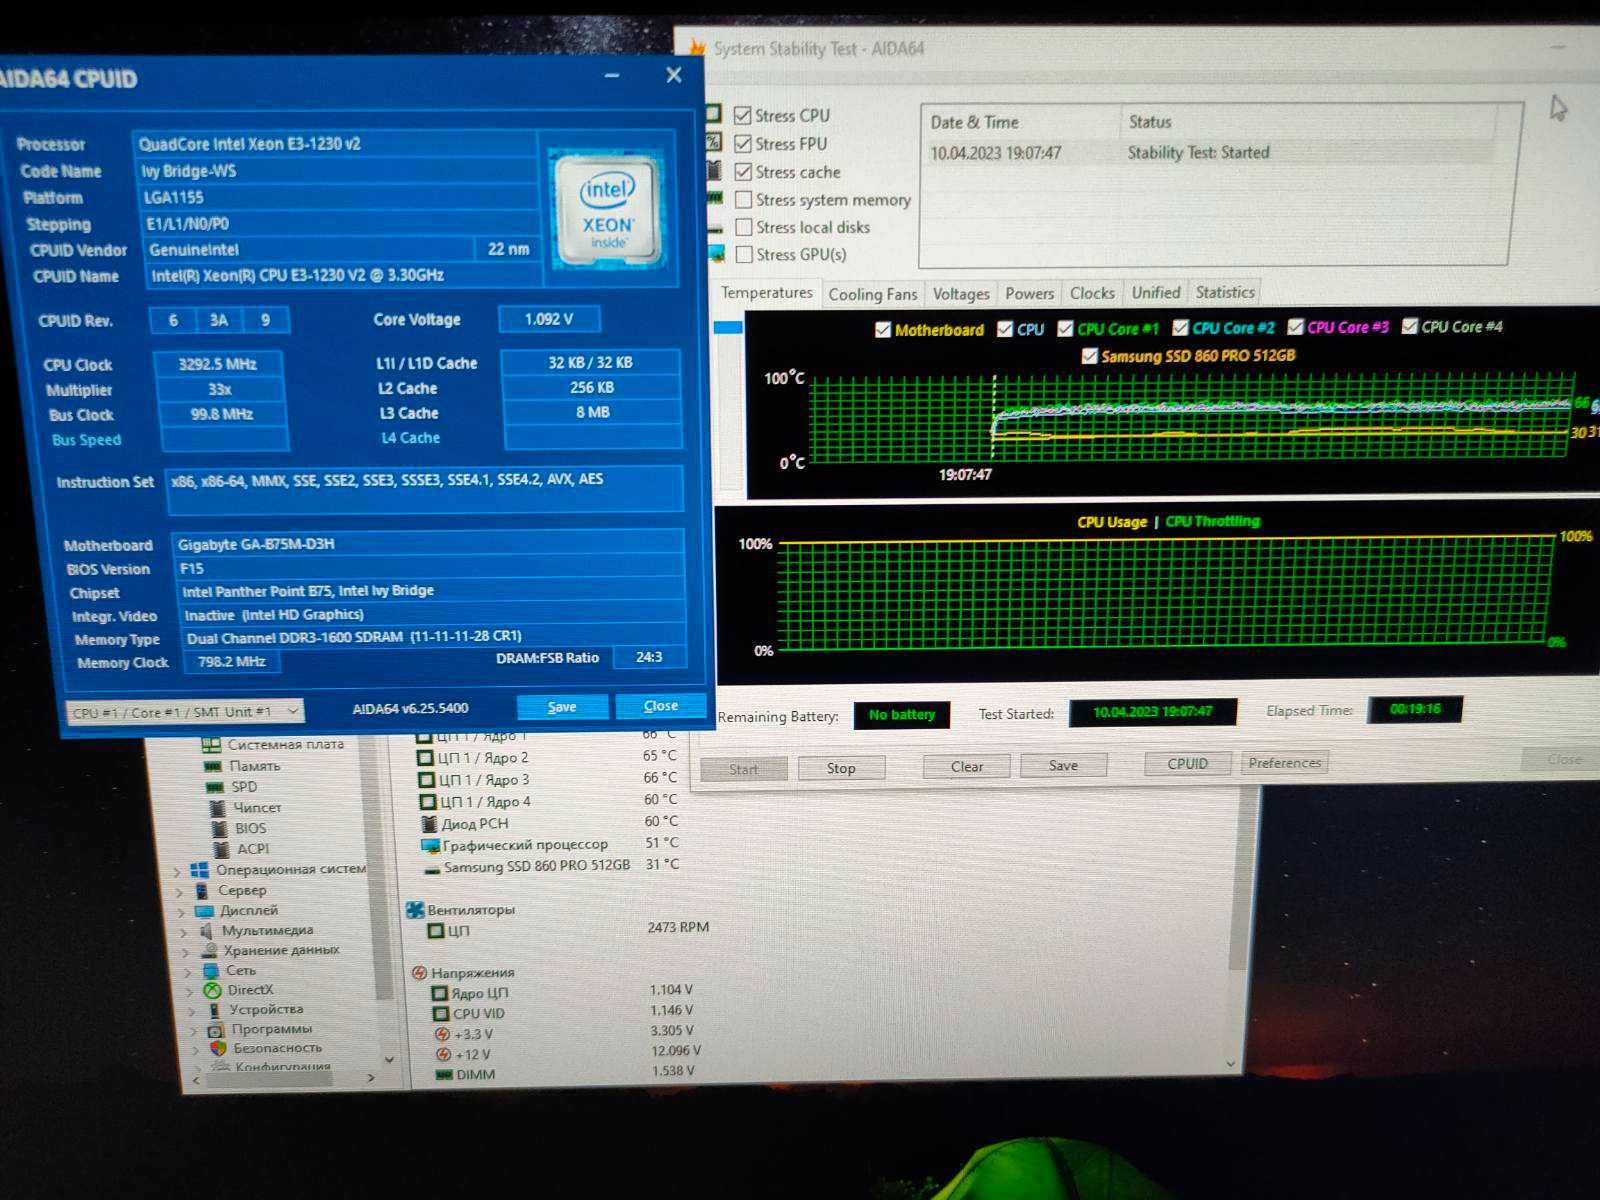Click the tree panel scrollbar down arrow

coord(389,1060)
